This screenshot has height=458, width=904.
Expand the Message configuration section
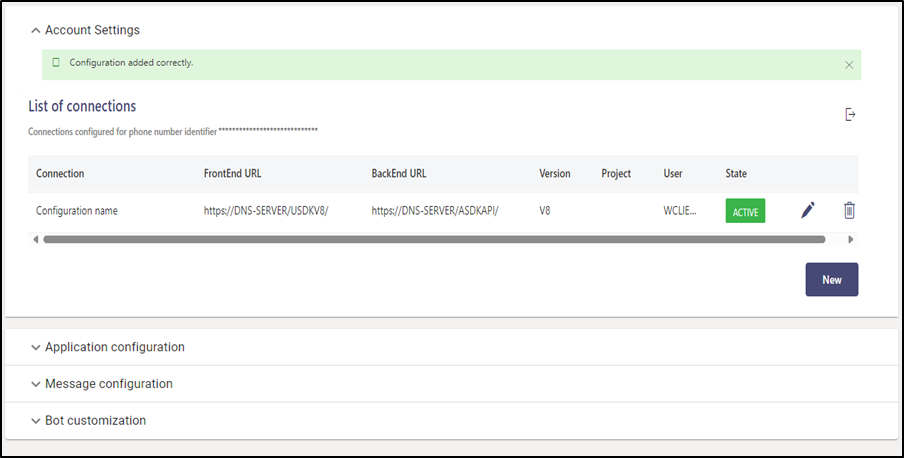click(108, 384)
